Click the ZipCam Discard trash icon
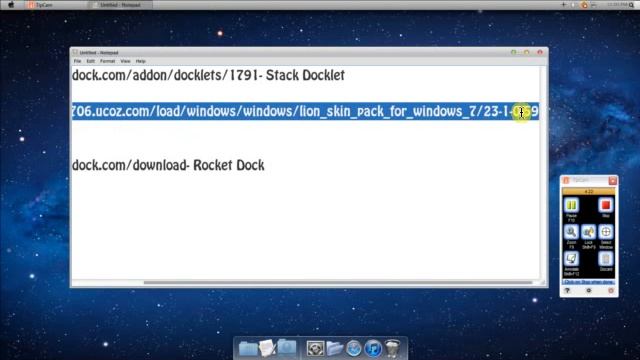This screenshot has height=360, width=640. pyautogui.click(x=606, y=258)
